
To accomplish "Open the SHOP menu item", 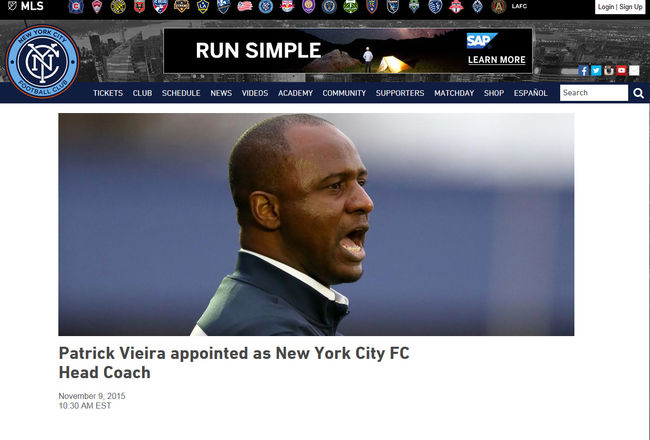I will [494, 93].
